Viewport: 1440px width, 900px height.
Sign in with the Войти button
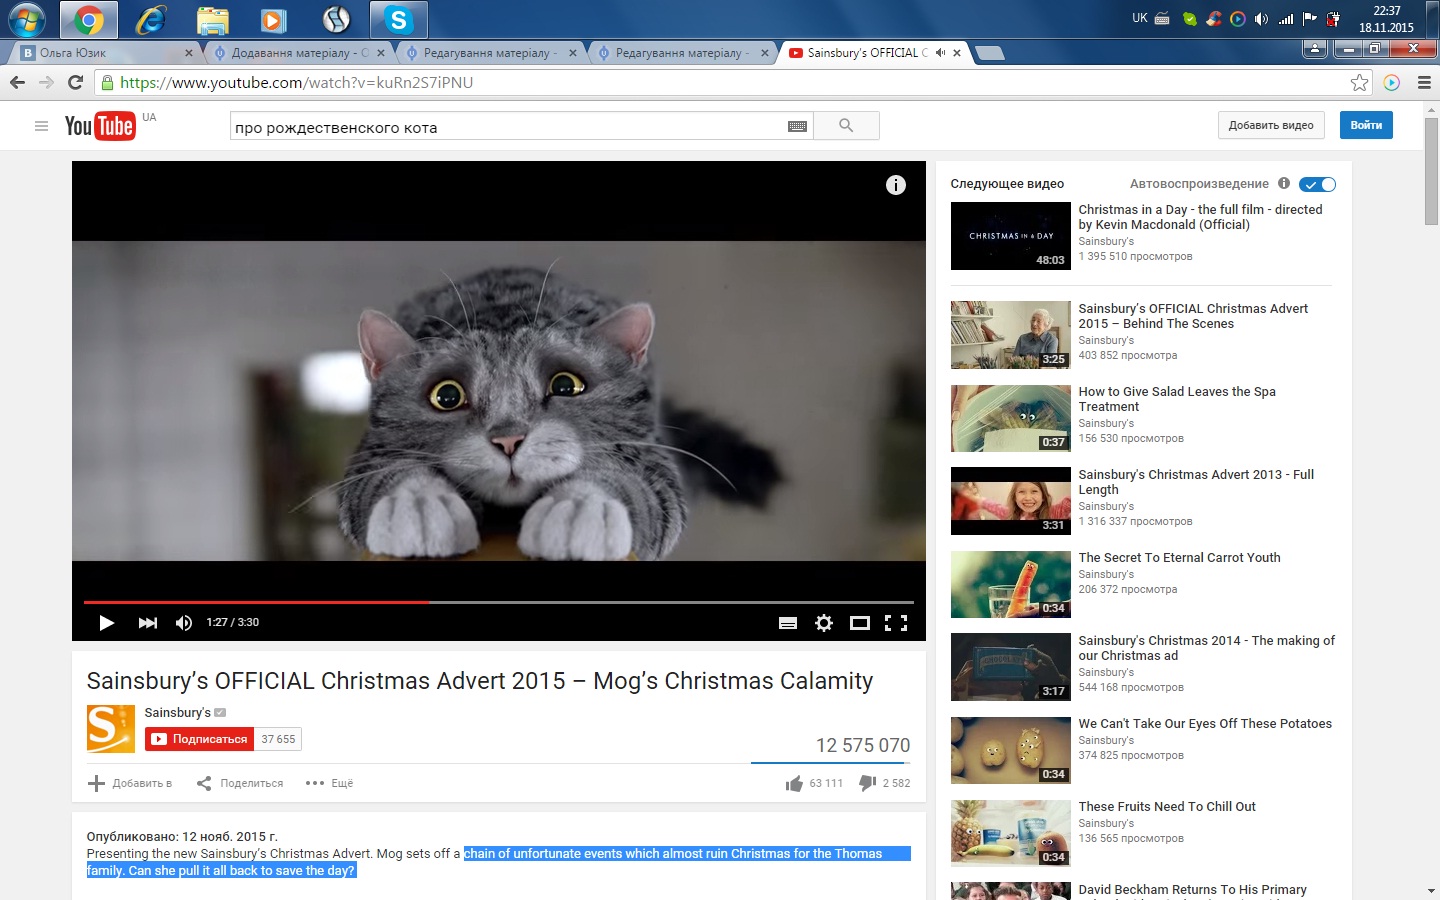click(1366, 125)
